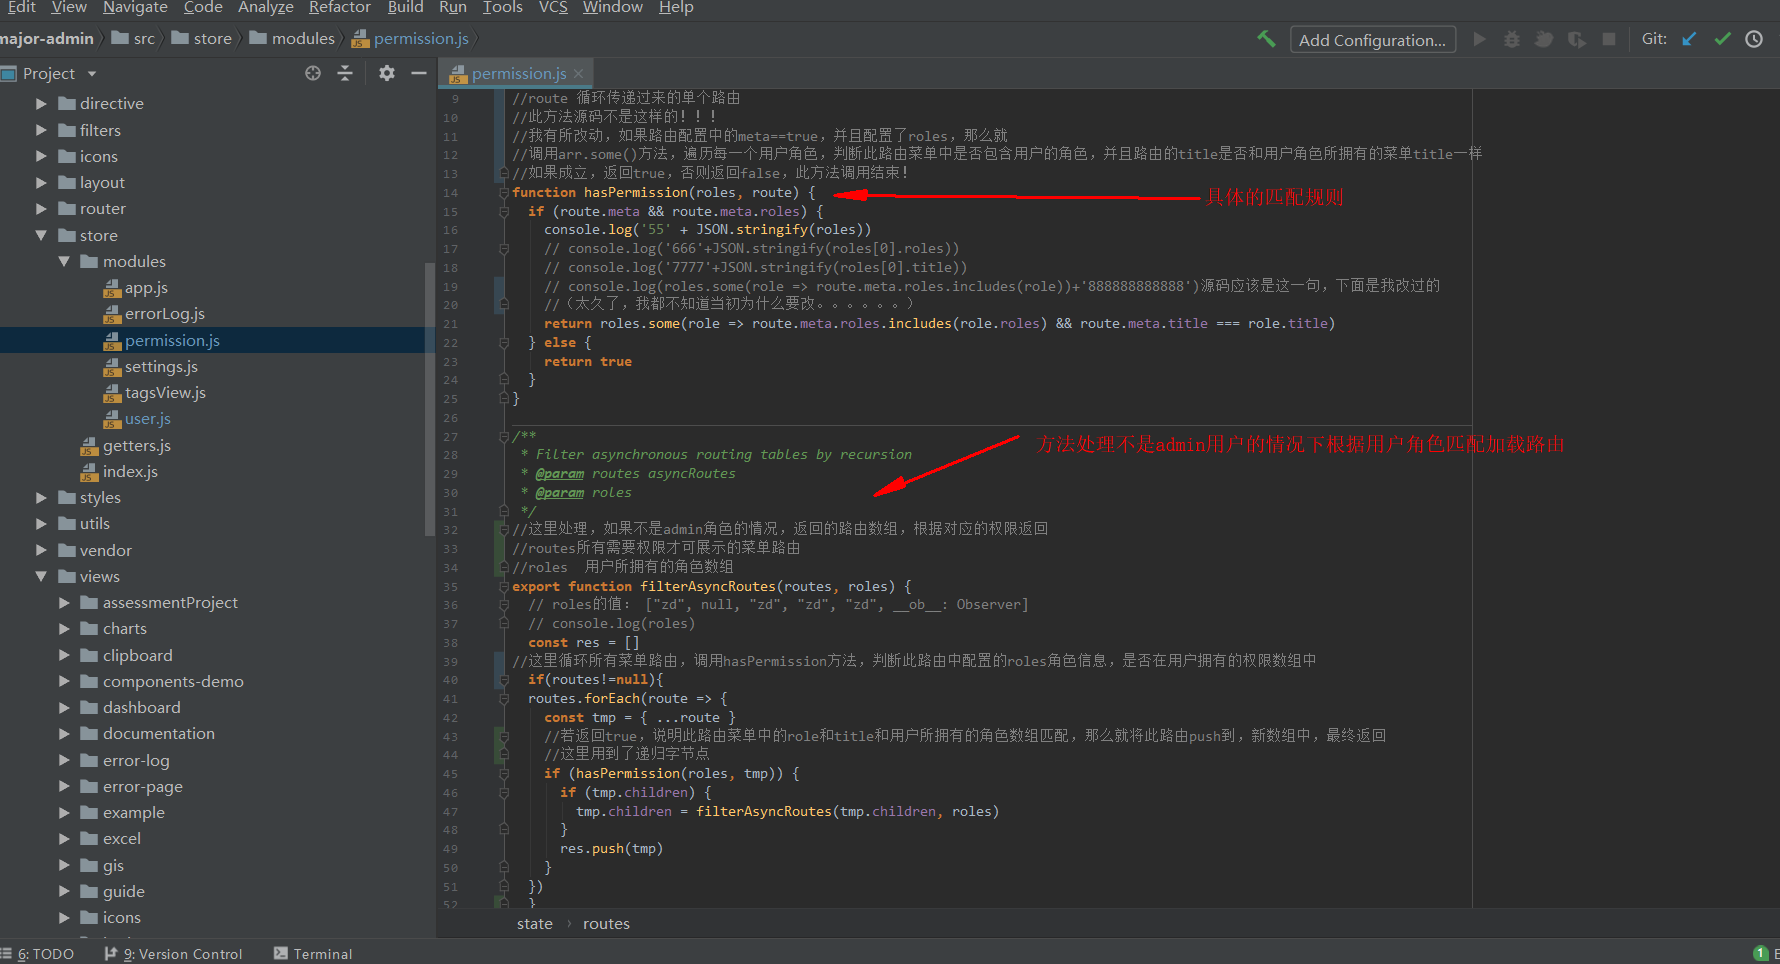
Task: Collapse the modules folder arrow
Action: 64,262
